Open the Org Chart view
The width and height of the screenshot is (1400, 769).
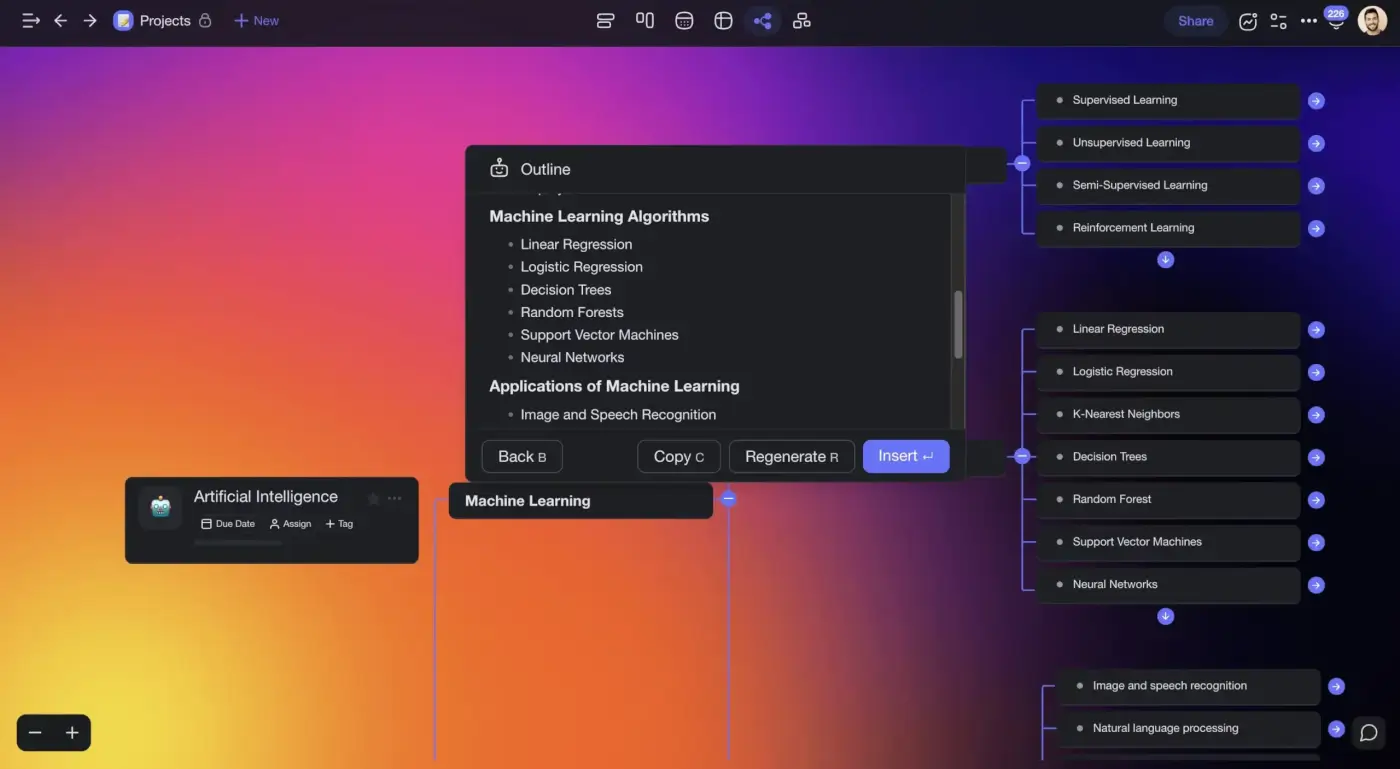(801, 20)
